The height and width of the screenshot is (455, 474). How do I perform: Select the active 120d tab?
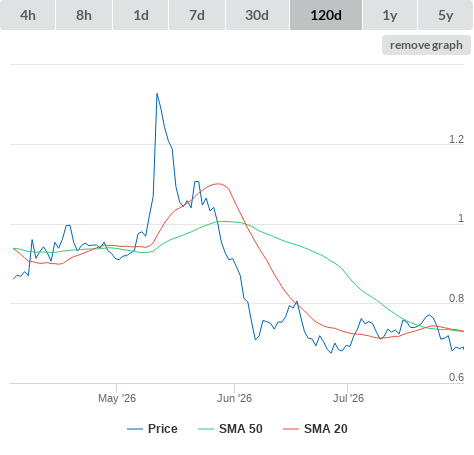pyautogui.click(x=326, y=15)
